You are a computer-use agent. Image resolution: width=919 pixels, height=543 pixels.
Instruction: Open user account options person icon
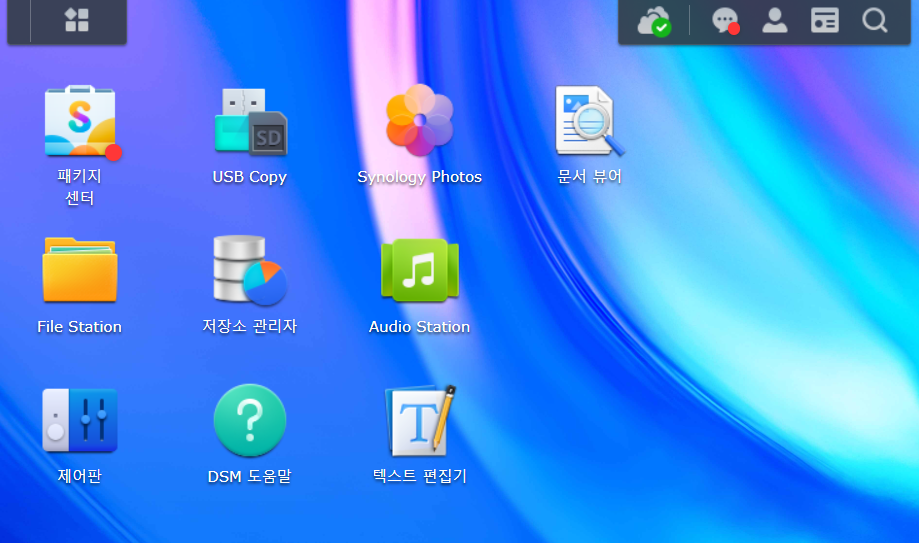tap(775, 20)
